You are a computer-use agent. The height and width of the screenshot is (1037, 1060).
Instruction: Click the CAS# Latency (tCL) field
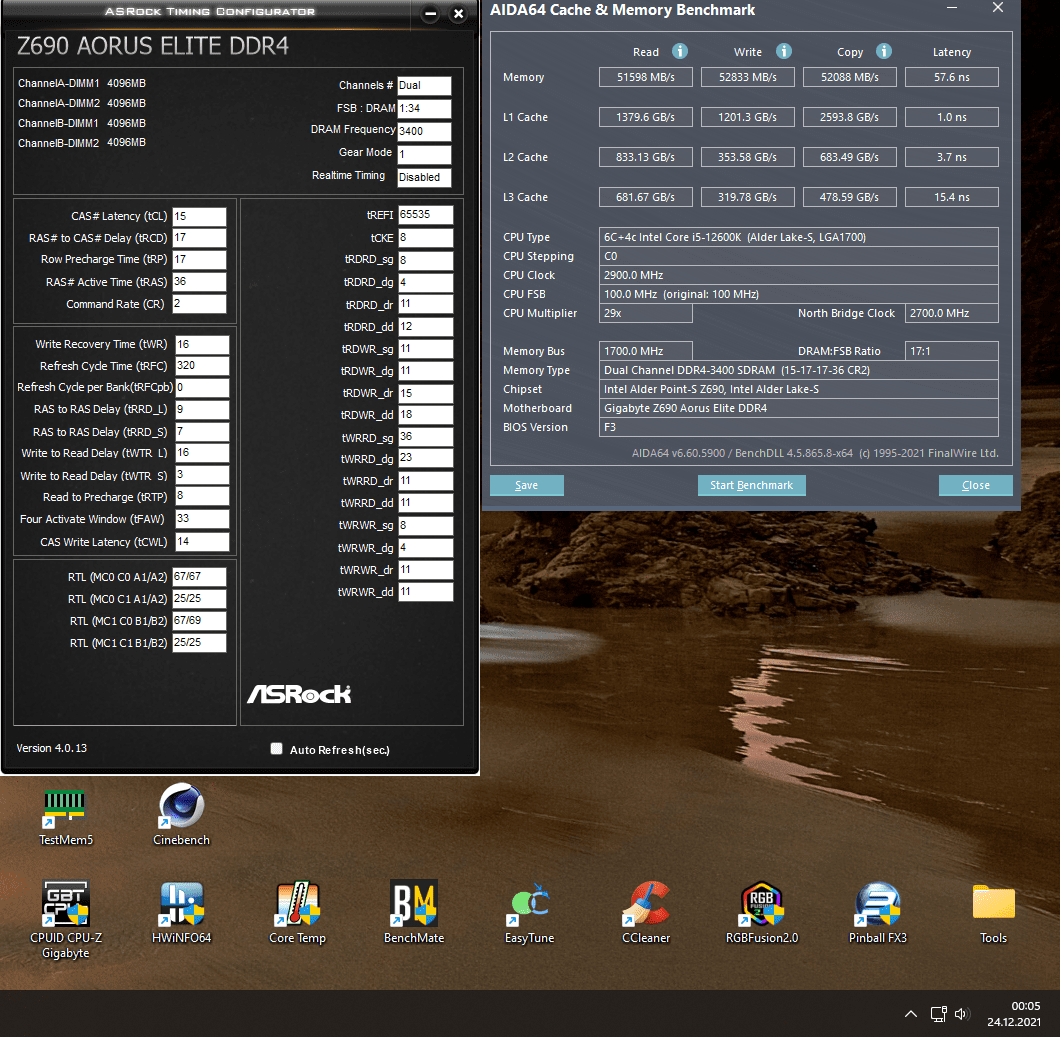point(199,216)
